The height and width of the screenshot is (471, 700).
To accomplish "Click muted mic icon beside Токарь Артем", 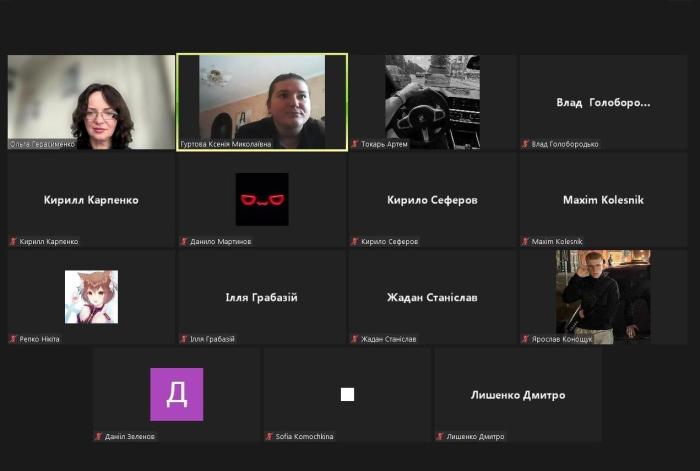I will pos(355,144).
